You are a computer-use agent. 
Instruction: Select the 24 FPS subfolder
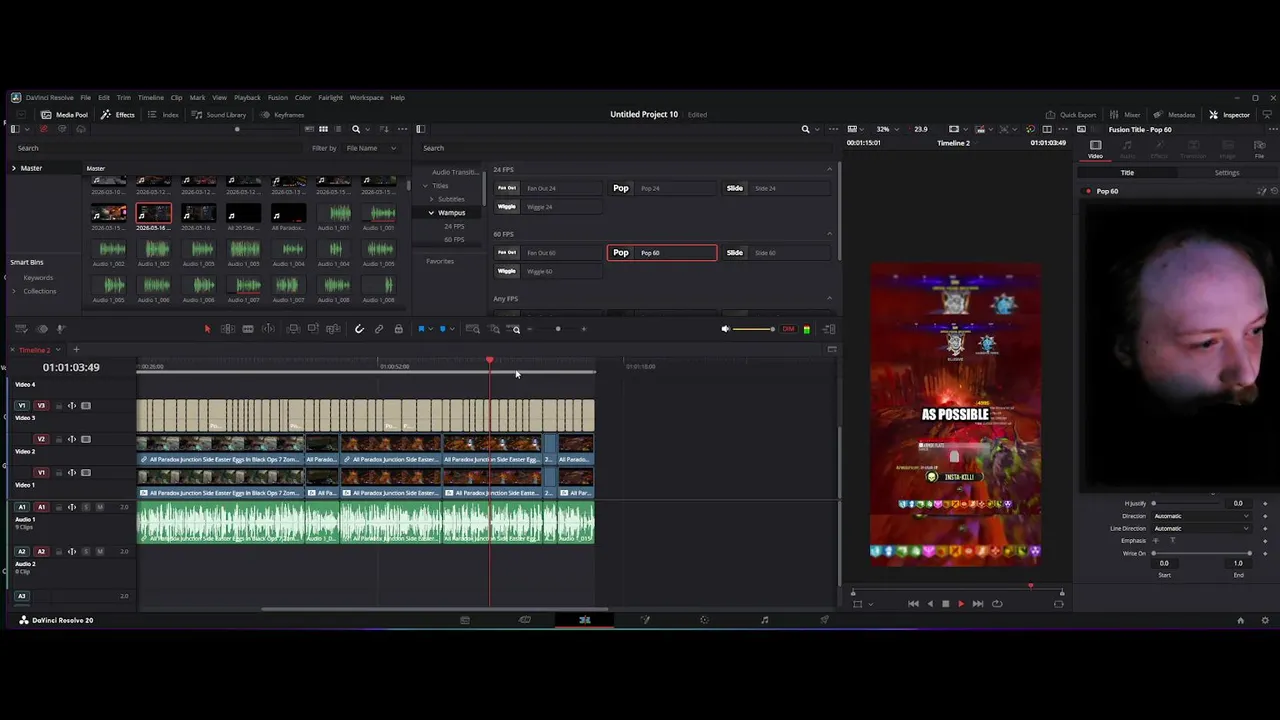click(x=454, y=227)
